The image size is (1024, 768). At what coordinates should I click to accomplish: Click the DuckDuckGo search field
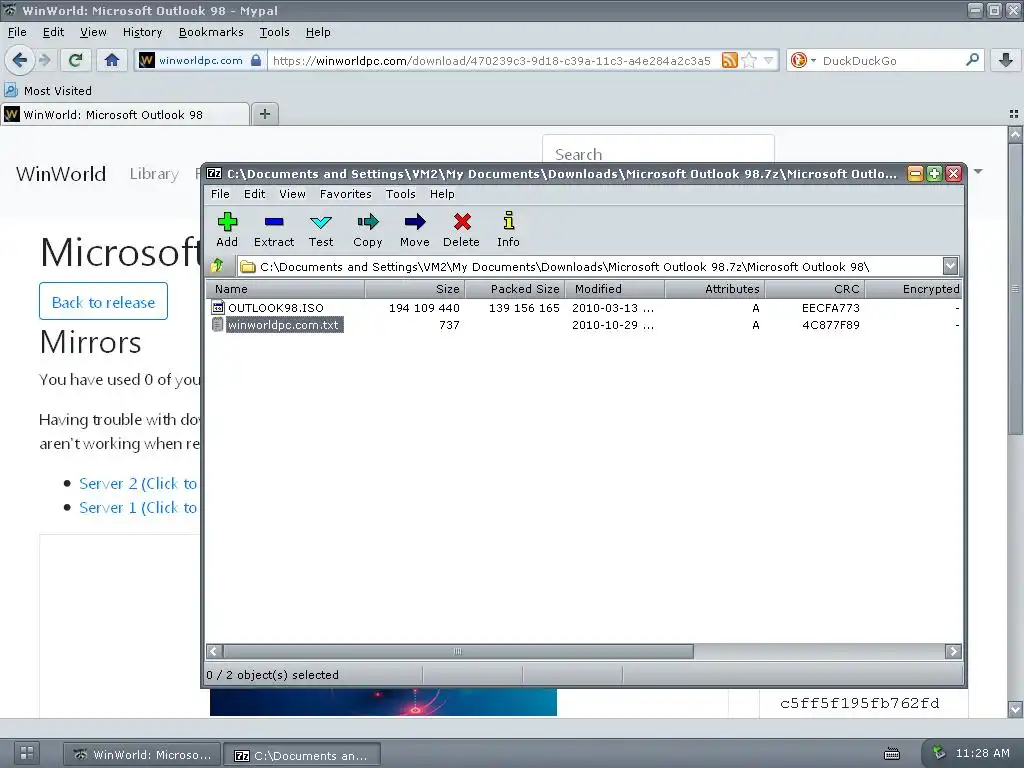891,61
